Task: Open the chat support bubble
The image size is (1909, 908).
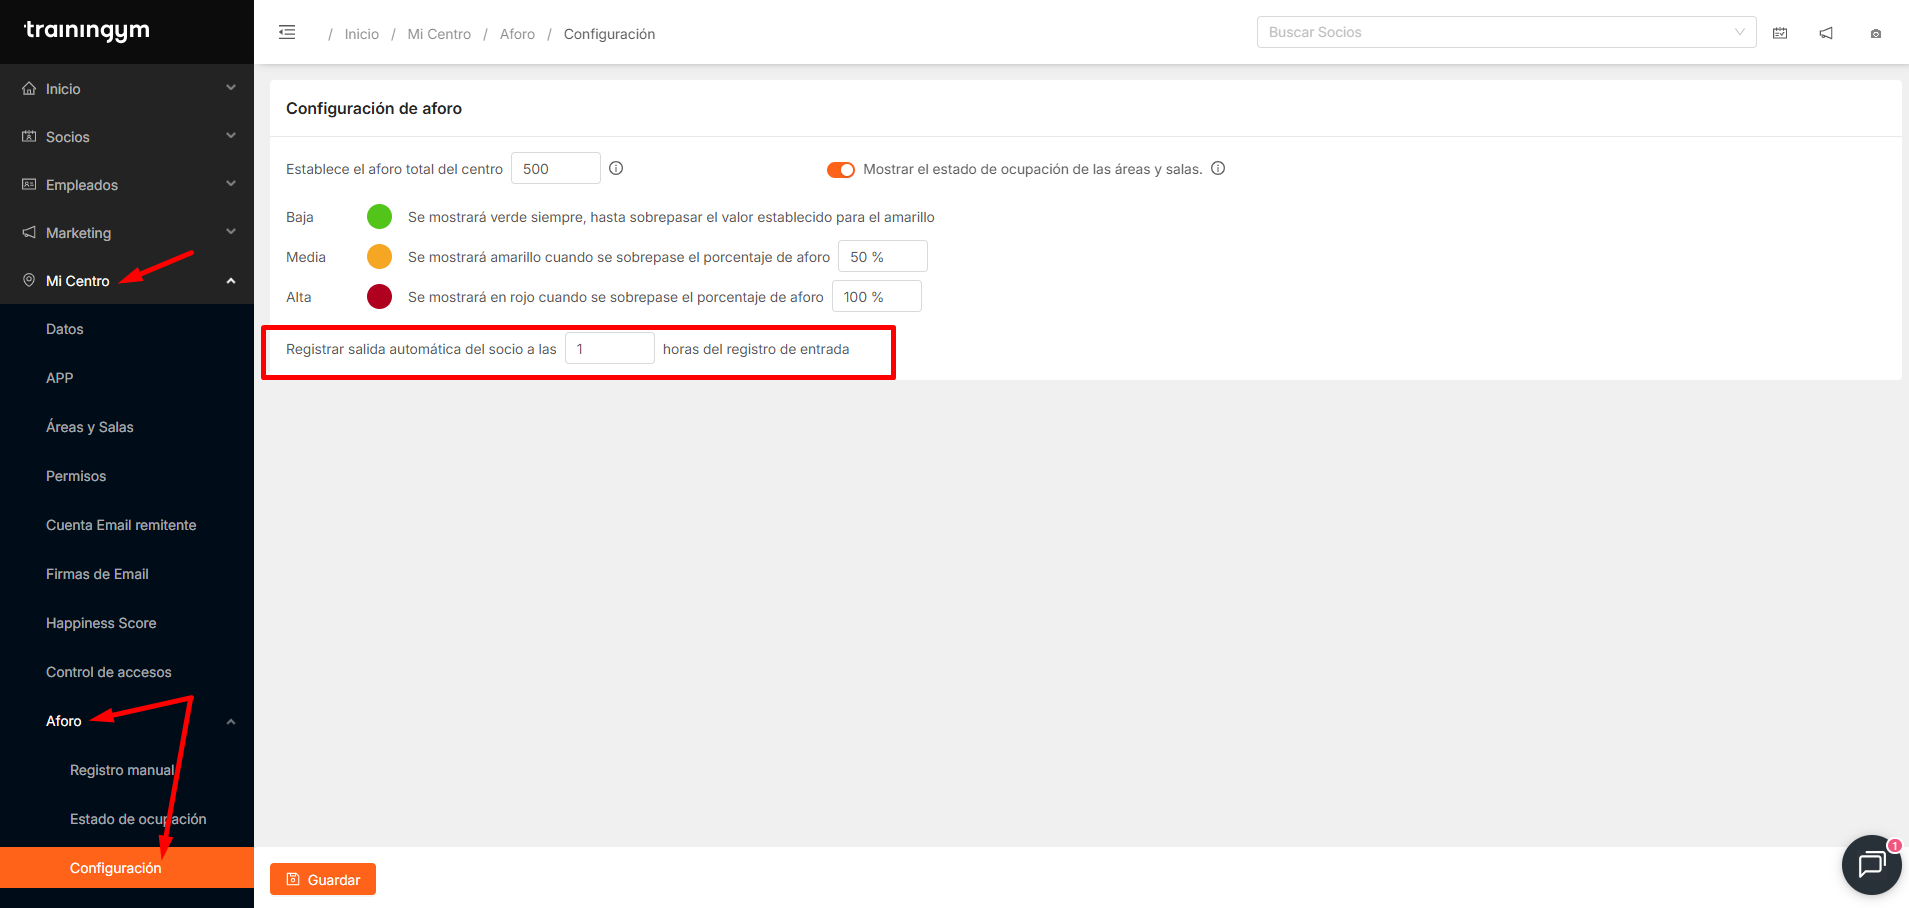Action: (1870, 864)
